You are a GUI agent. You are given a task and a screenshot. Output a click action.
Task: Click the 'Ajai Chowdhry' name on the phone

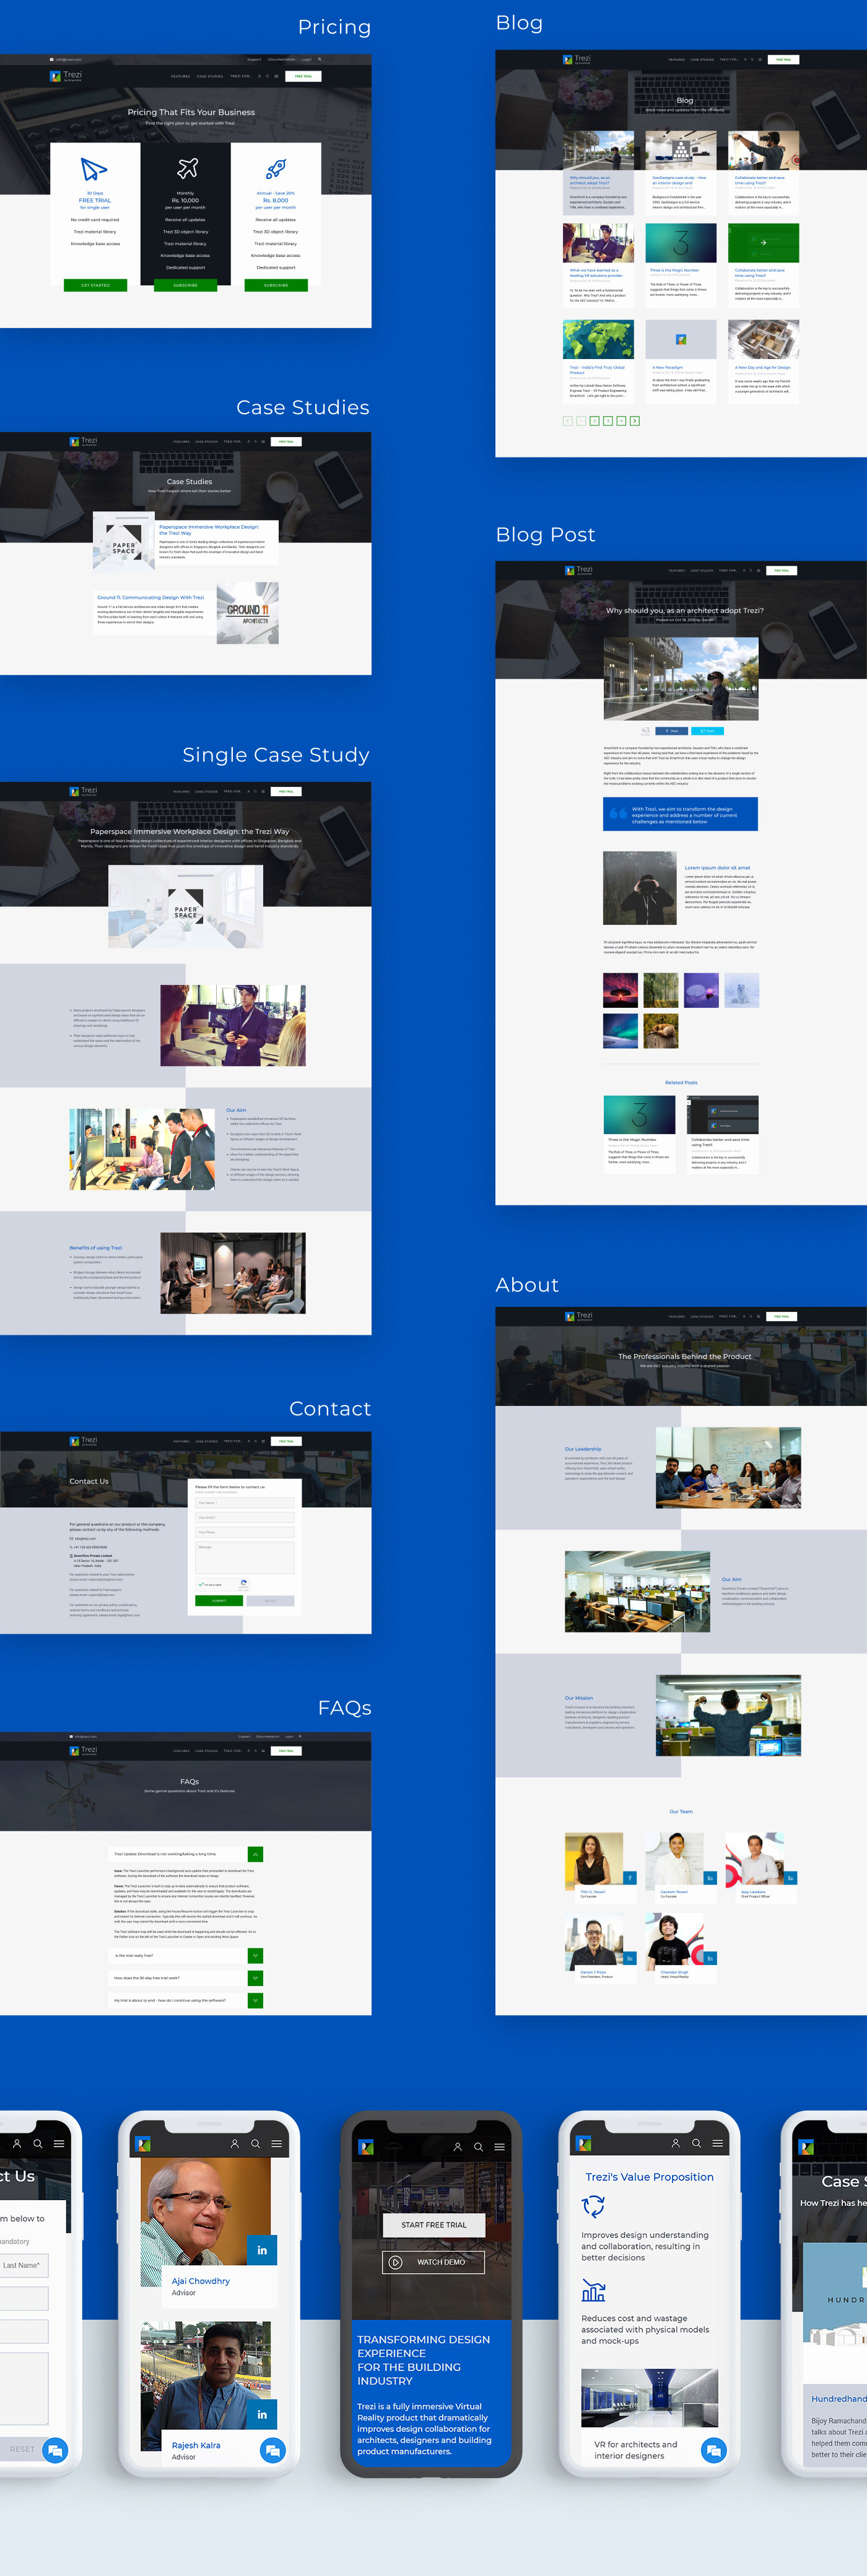(200, 2281)
